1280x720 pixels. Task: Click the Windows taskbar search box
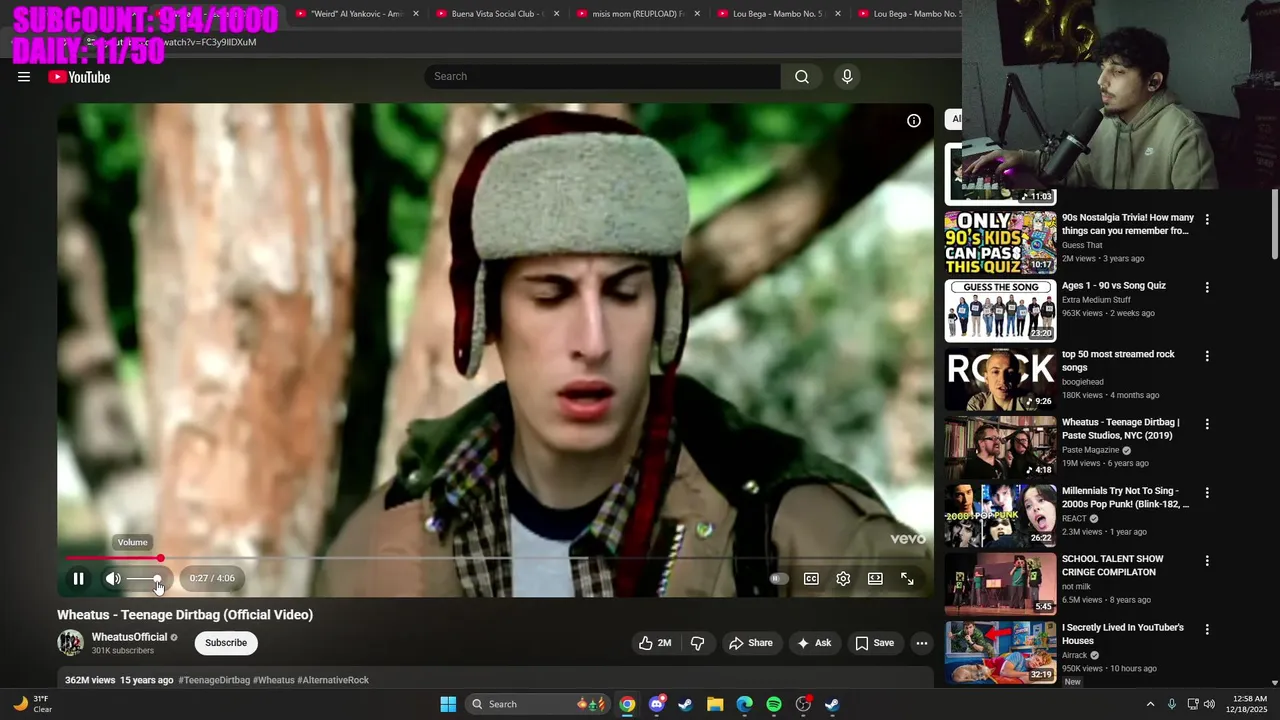(537, 704)
